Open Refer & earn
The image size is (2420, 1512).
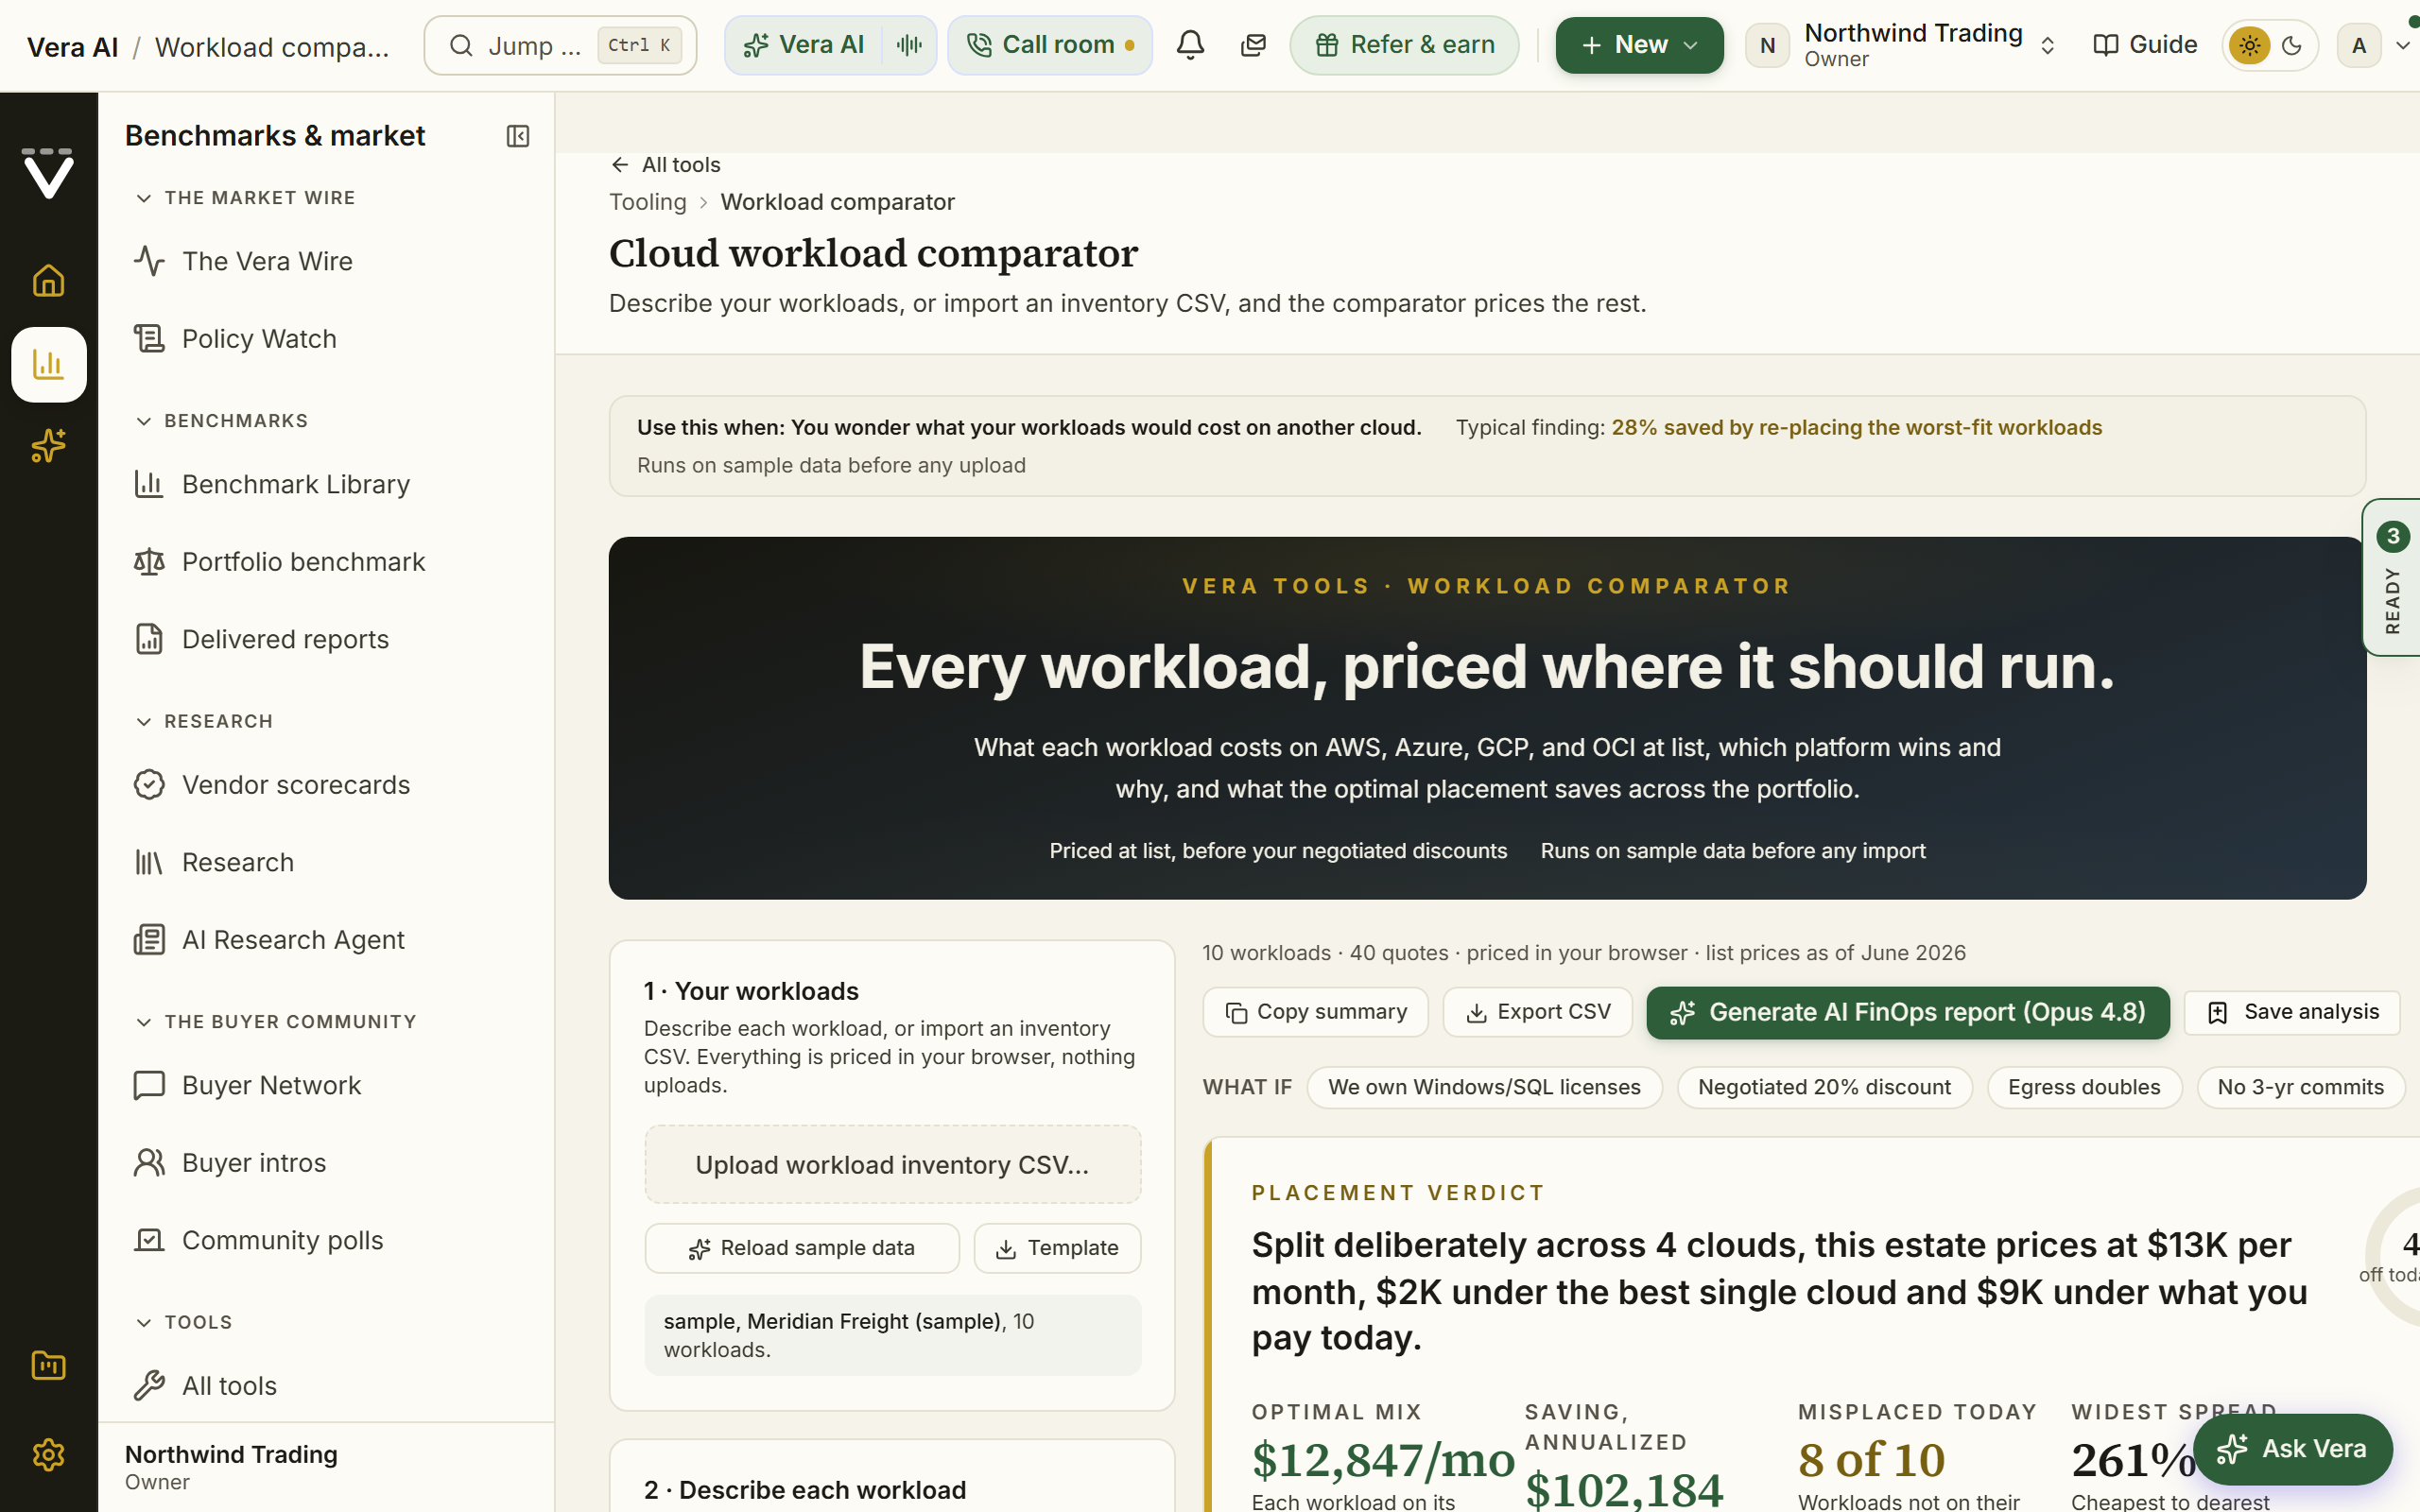pos(1404,45)
